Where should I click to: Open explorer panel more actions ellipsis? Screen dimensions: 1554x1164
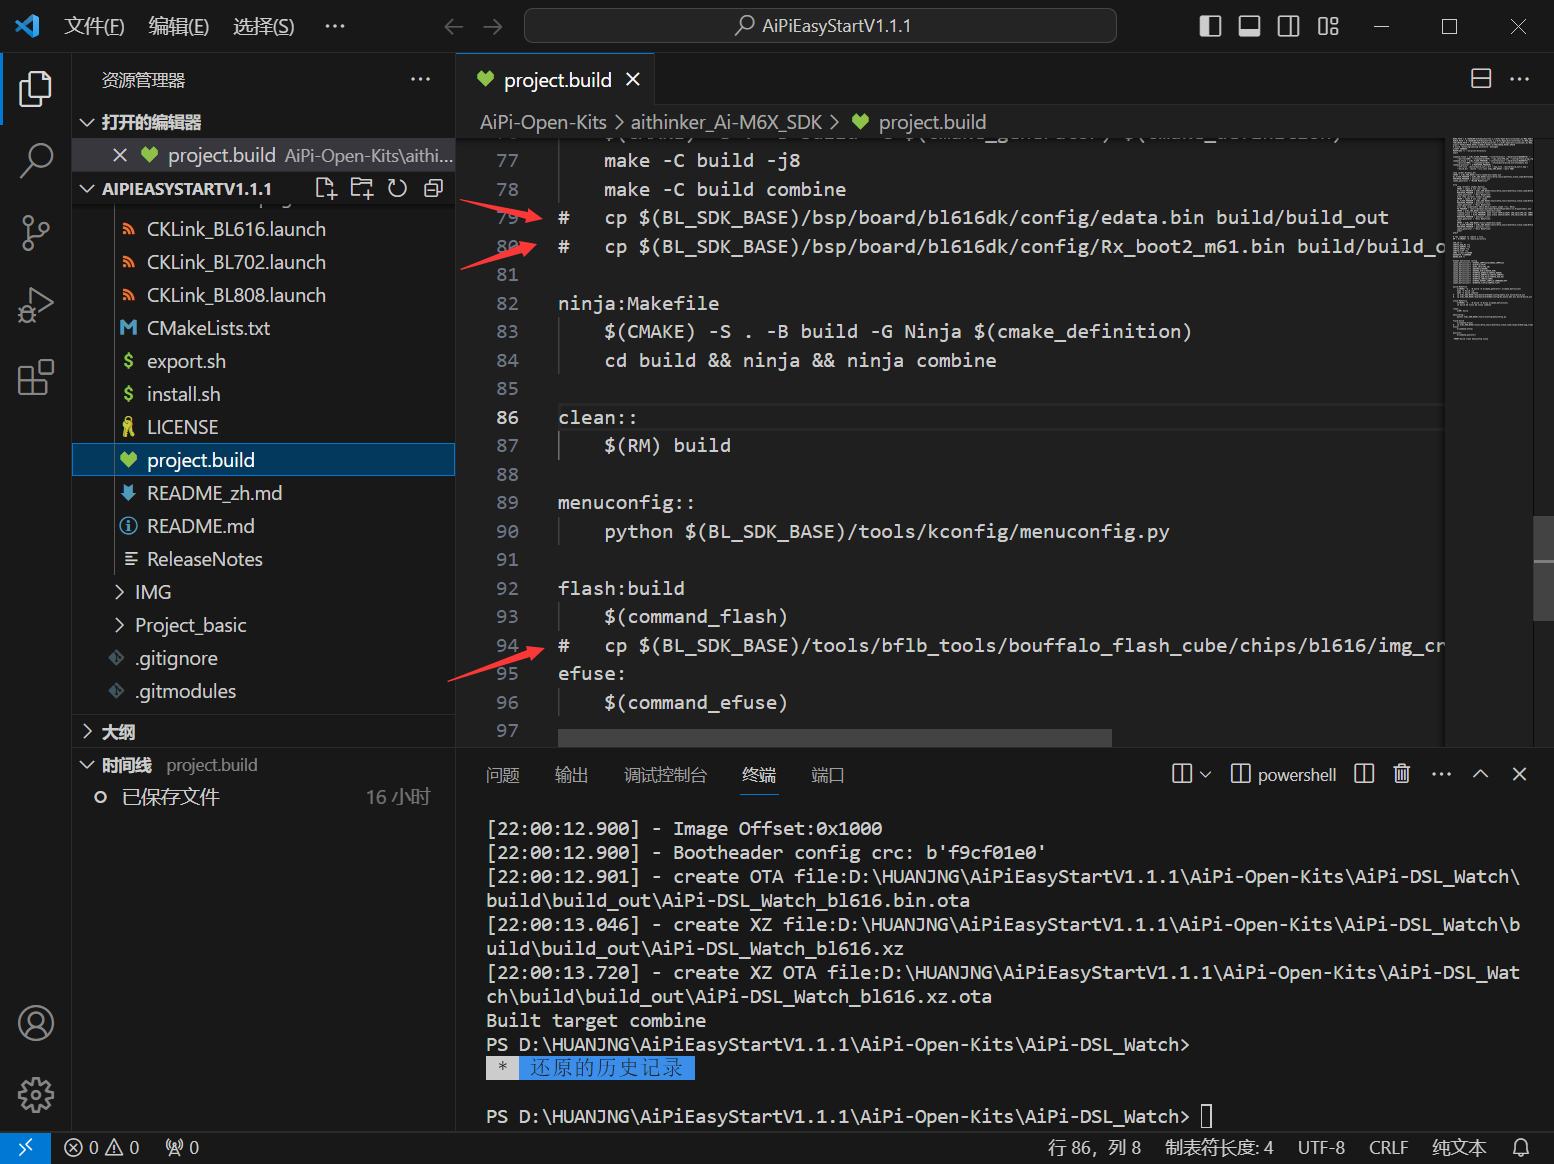pyautogui.click(x=421, y=79)
